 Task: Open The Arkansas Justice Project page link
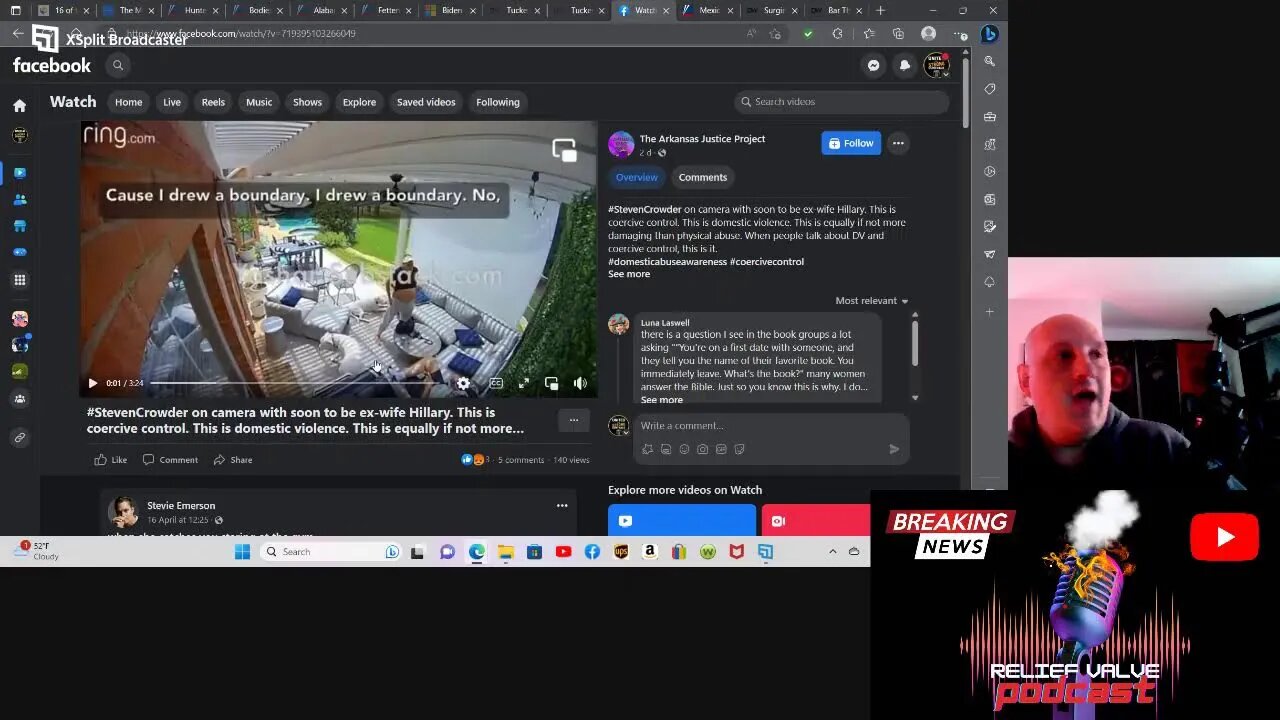702,139
